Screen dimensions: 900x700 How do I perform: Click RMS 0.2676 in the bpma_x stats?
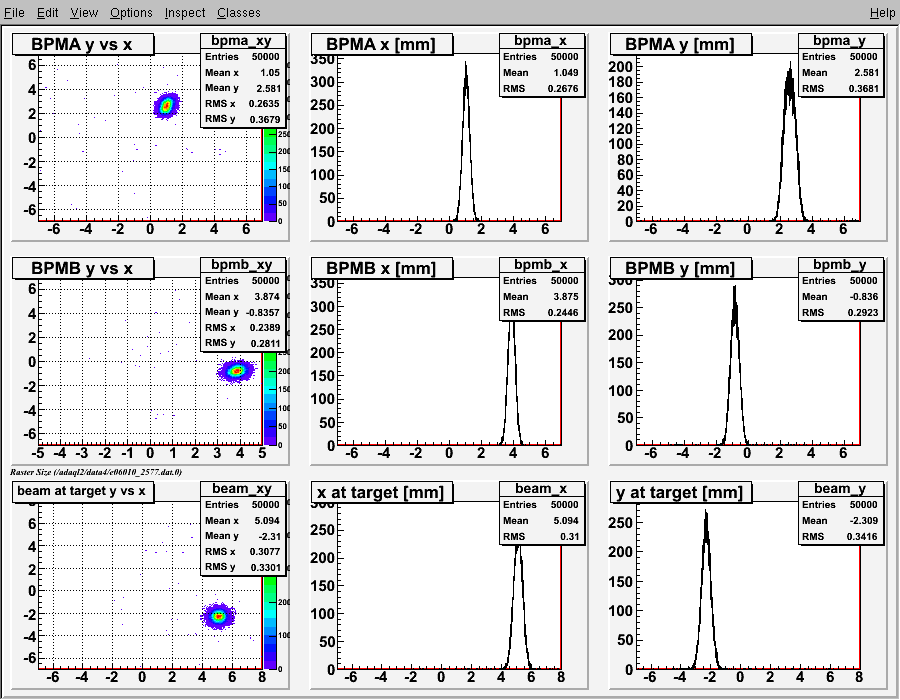pyautogui.click(x=541, y=89)
